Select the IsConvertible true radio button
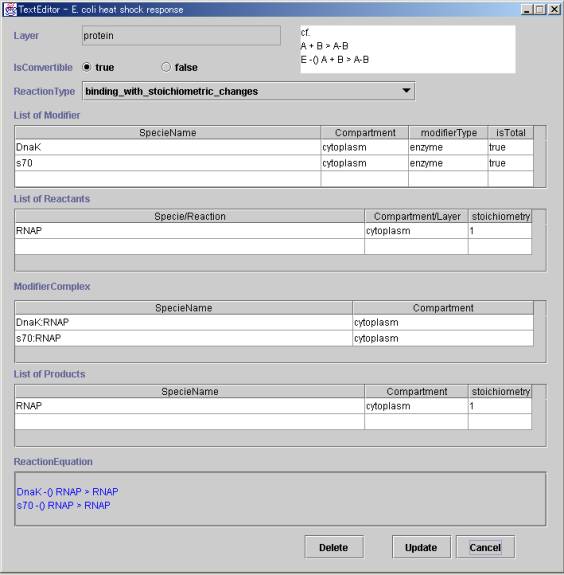Viewport: 564px width, 575px height. tap(87, 67)
